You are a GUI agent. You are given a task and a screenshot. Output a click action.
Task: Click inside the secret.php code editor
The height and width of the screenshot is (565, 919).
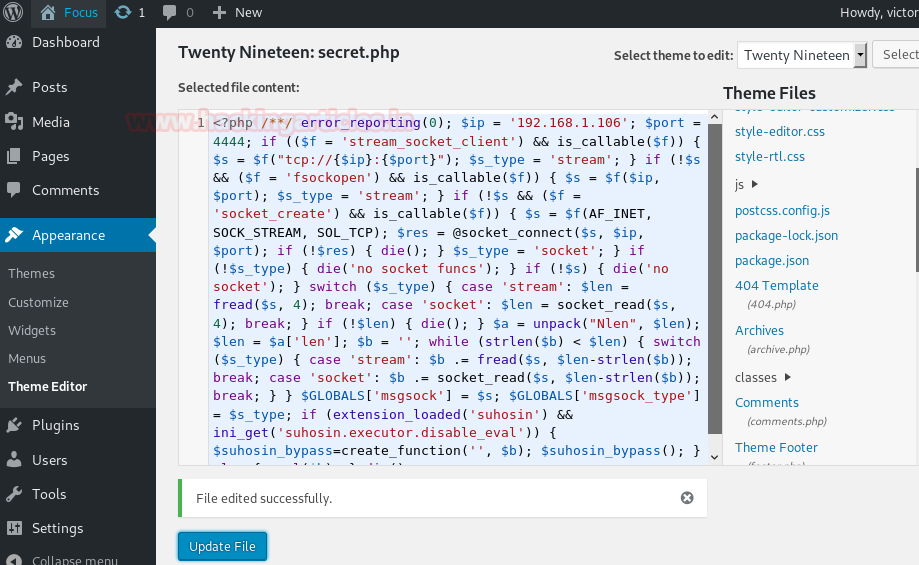point(457,287)
